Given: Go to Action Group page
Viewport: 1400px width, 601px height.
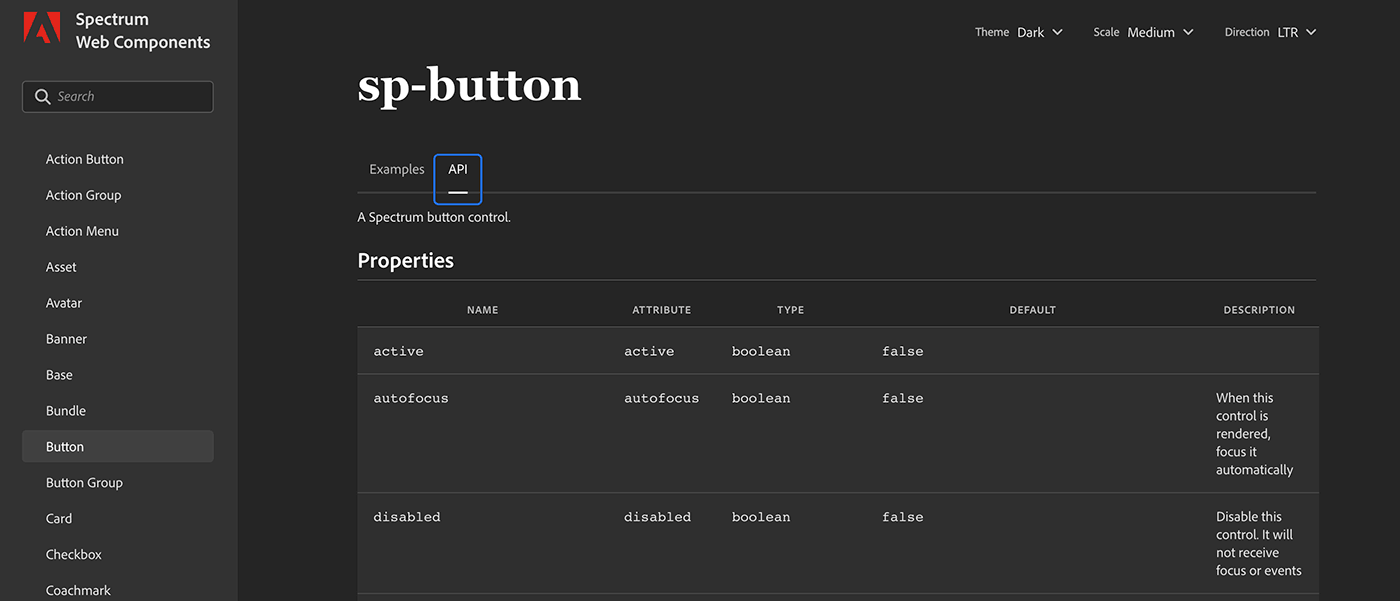Looking at the screenshot, I should [84, 195].
